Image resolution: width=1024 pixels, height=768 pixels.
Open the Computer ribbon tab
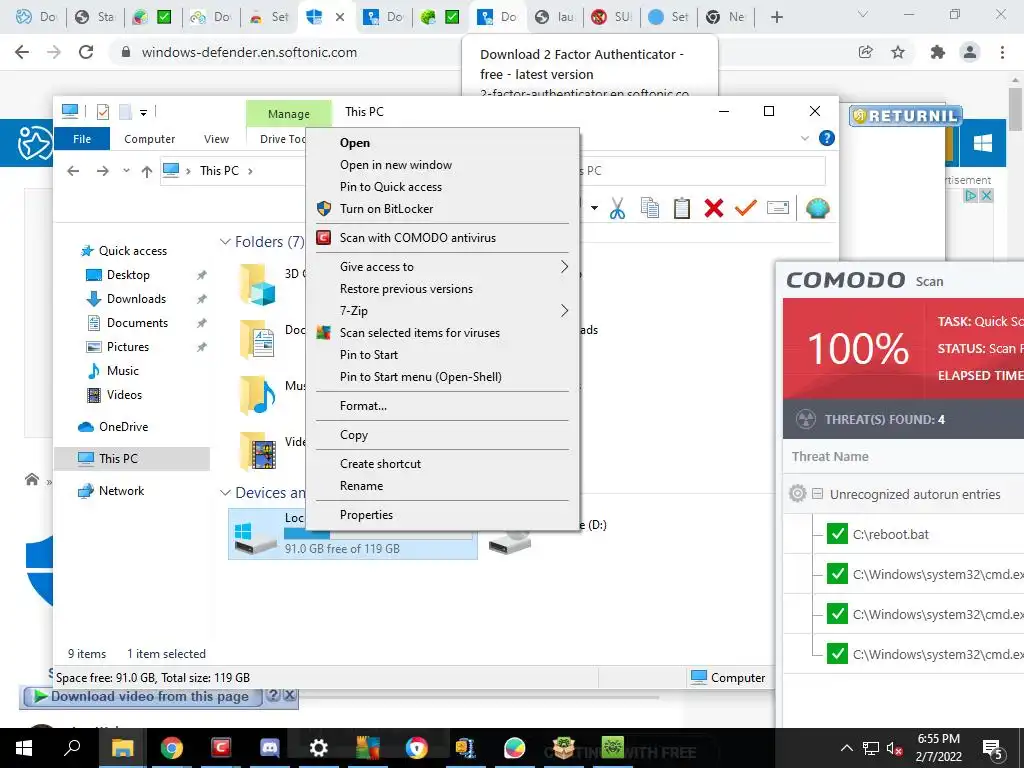150,138
